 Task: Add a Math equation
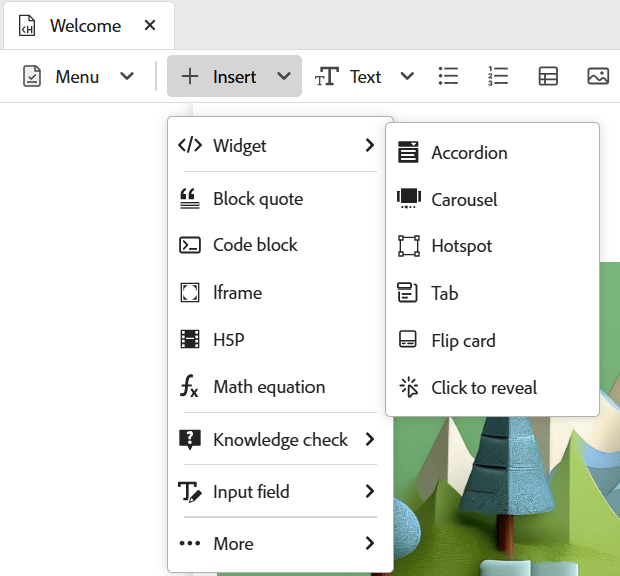click(268, 387)
